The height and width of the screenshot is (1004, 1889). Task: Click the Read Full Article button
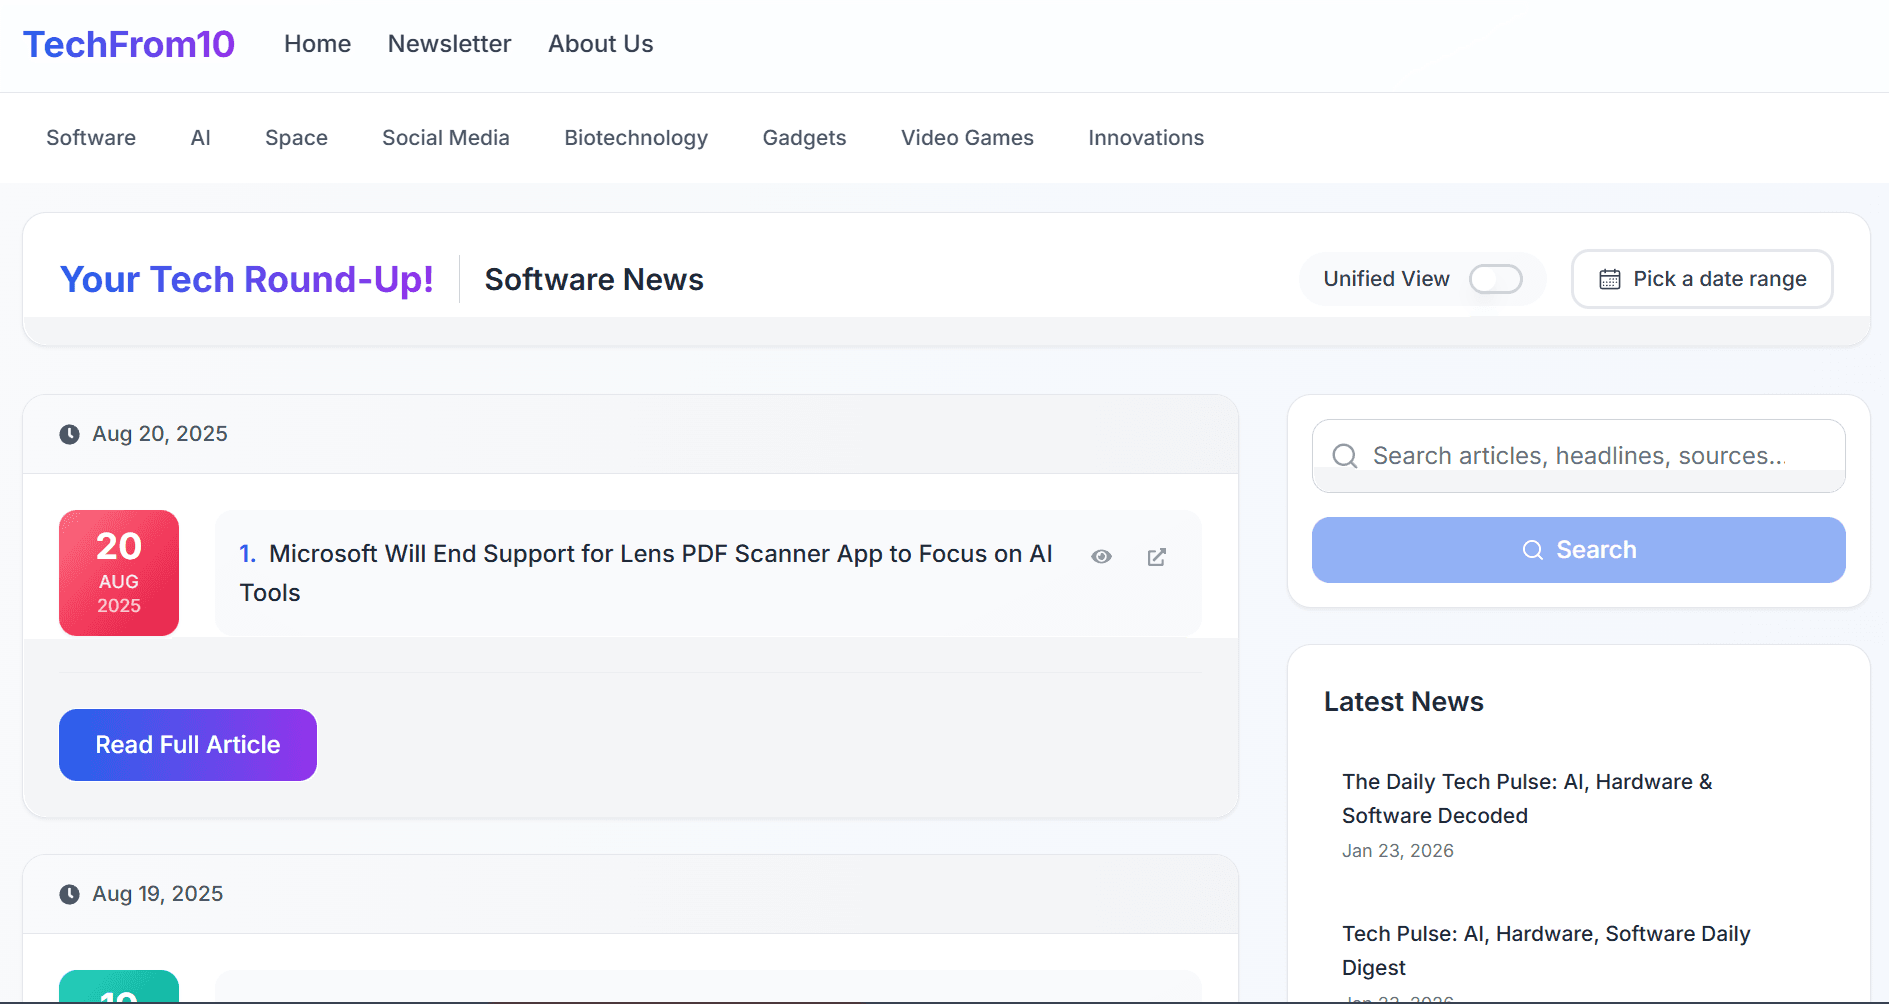187,744
